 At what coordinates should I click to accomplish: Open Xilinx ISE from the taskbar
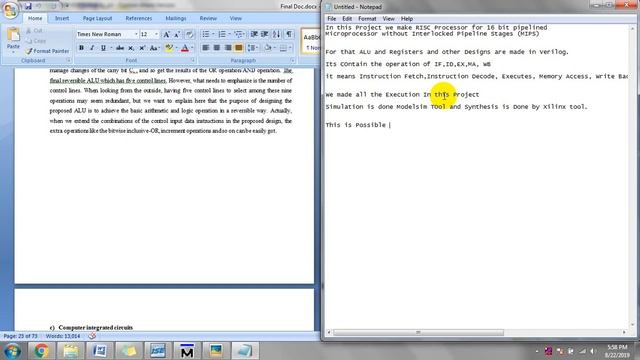point(158,351)
